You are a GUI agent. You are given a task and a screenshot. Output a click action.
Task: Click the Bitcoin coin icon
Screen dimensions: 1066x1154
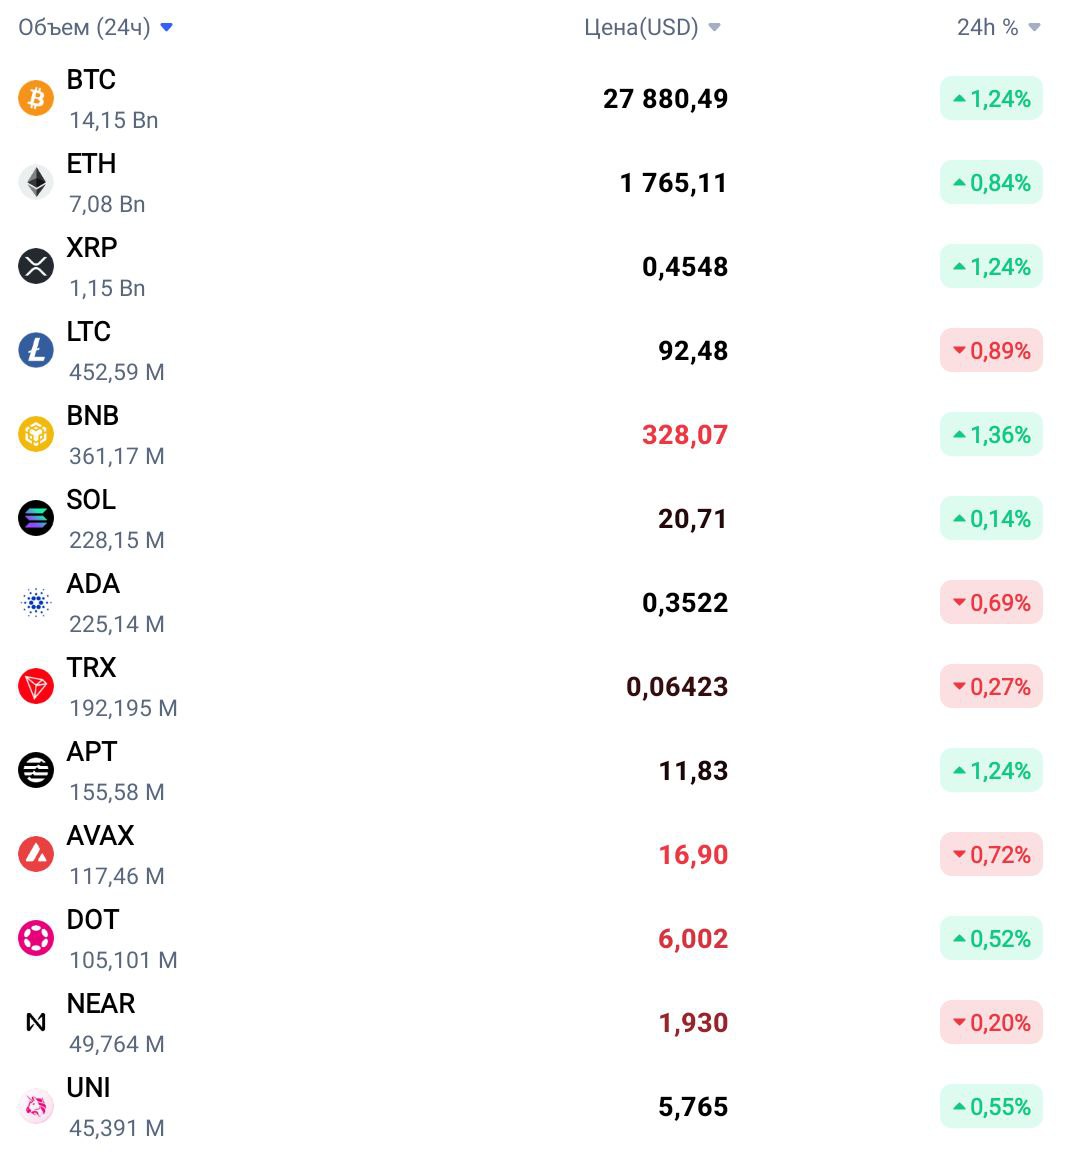pyautogui.click(x=36, y=99)
